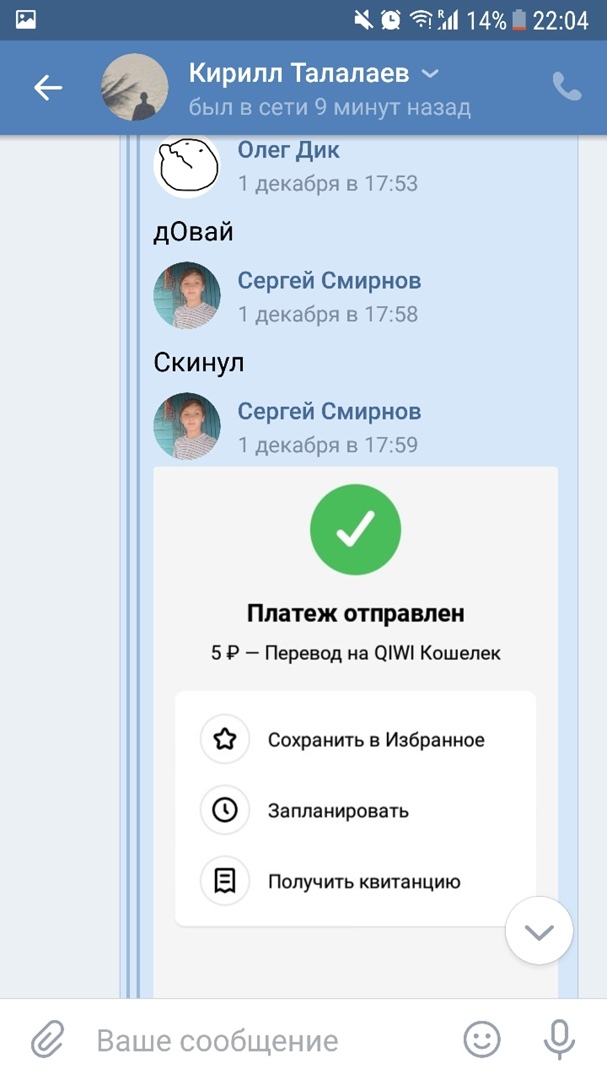Tap the clock icon for Запланировать
The height and width of the screenshot is (1080, 607).
pyautogui.click(x=225, y=810)
